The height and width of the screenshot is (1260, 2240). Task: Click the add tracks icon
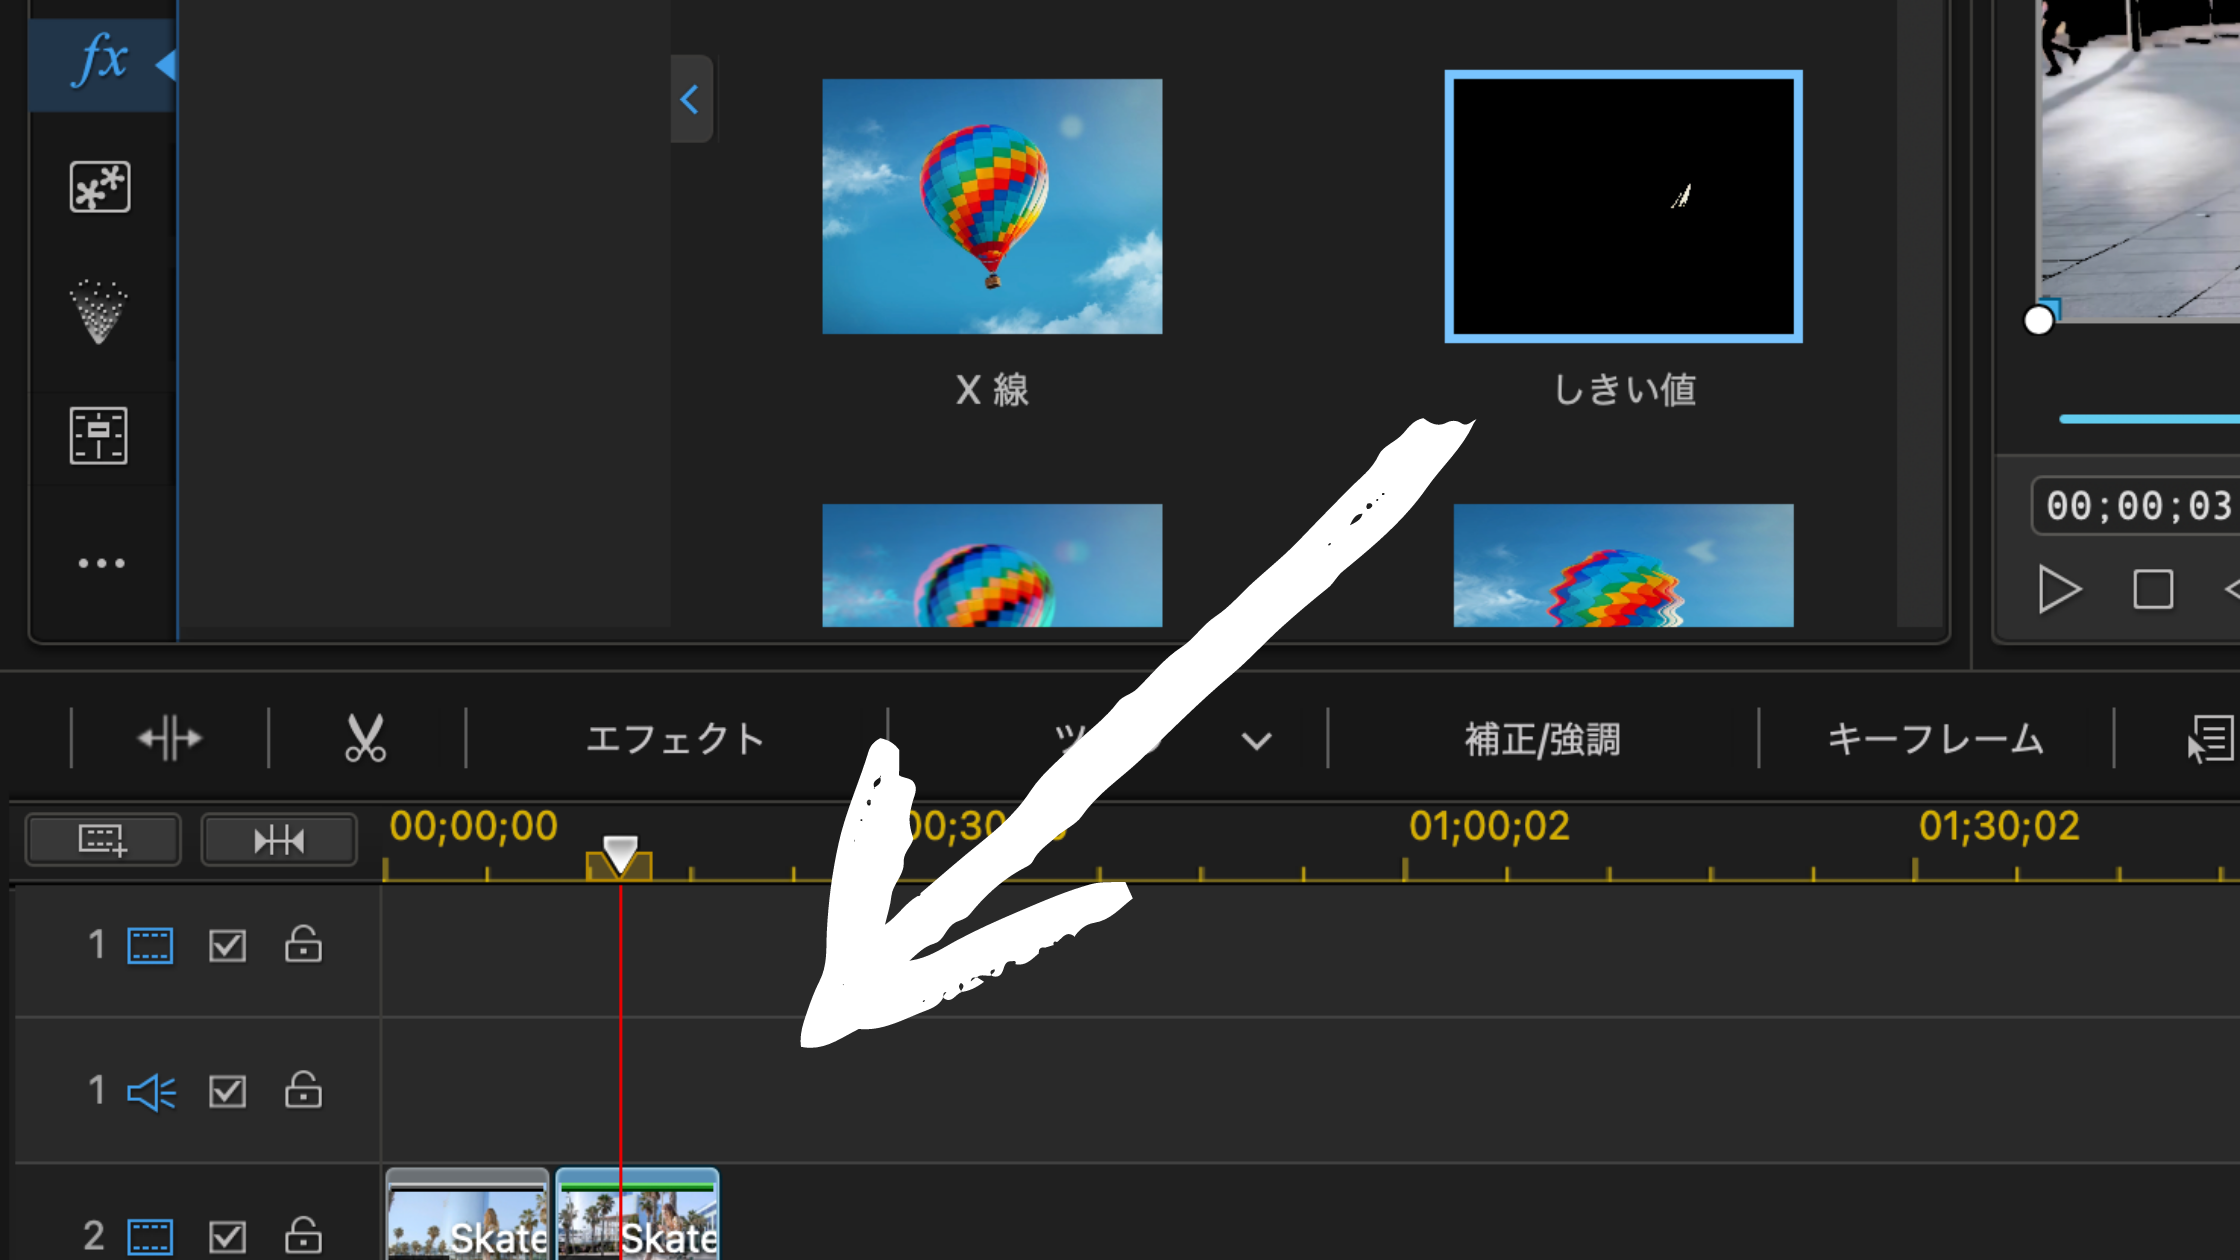coord(103,840)
